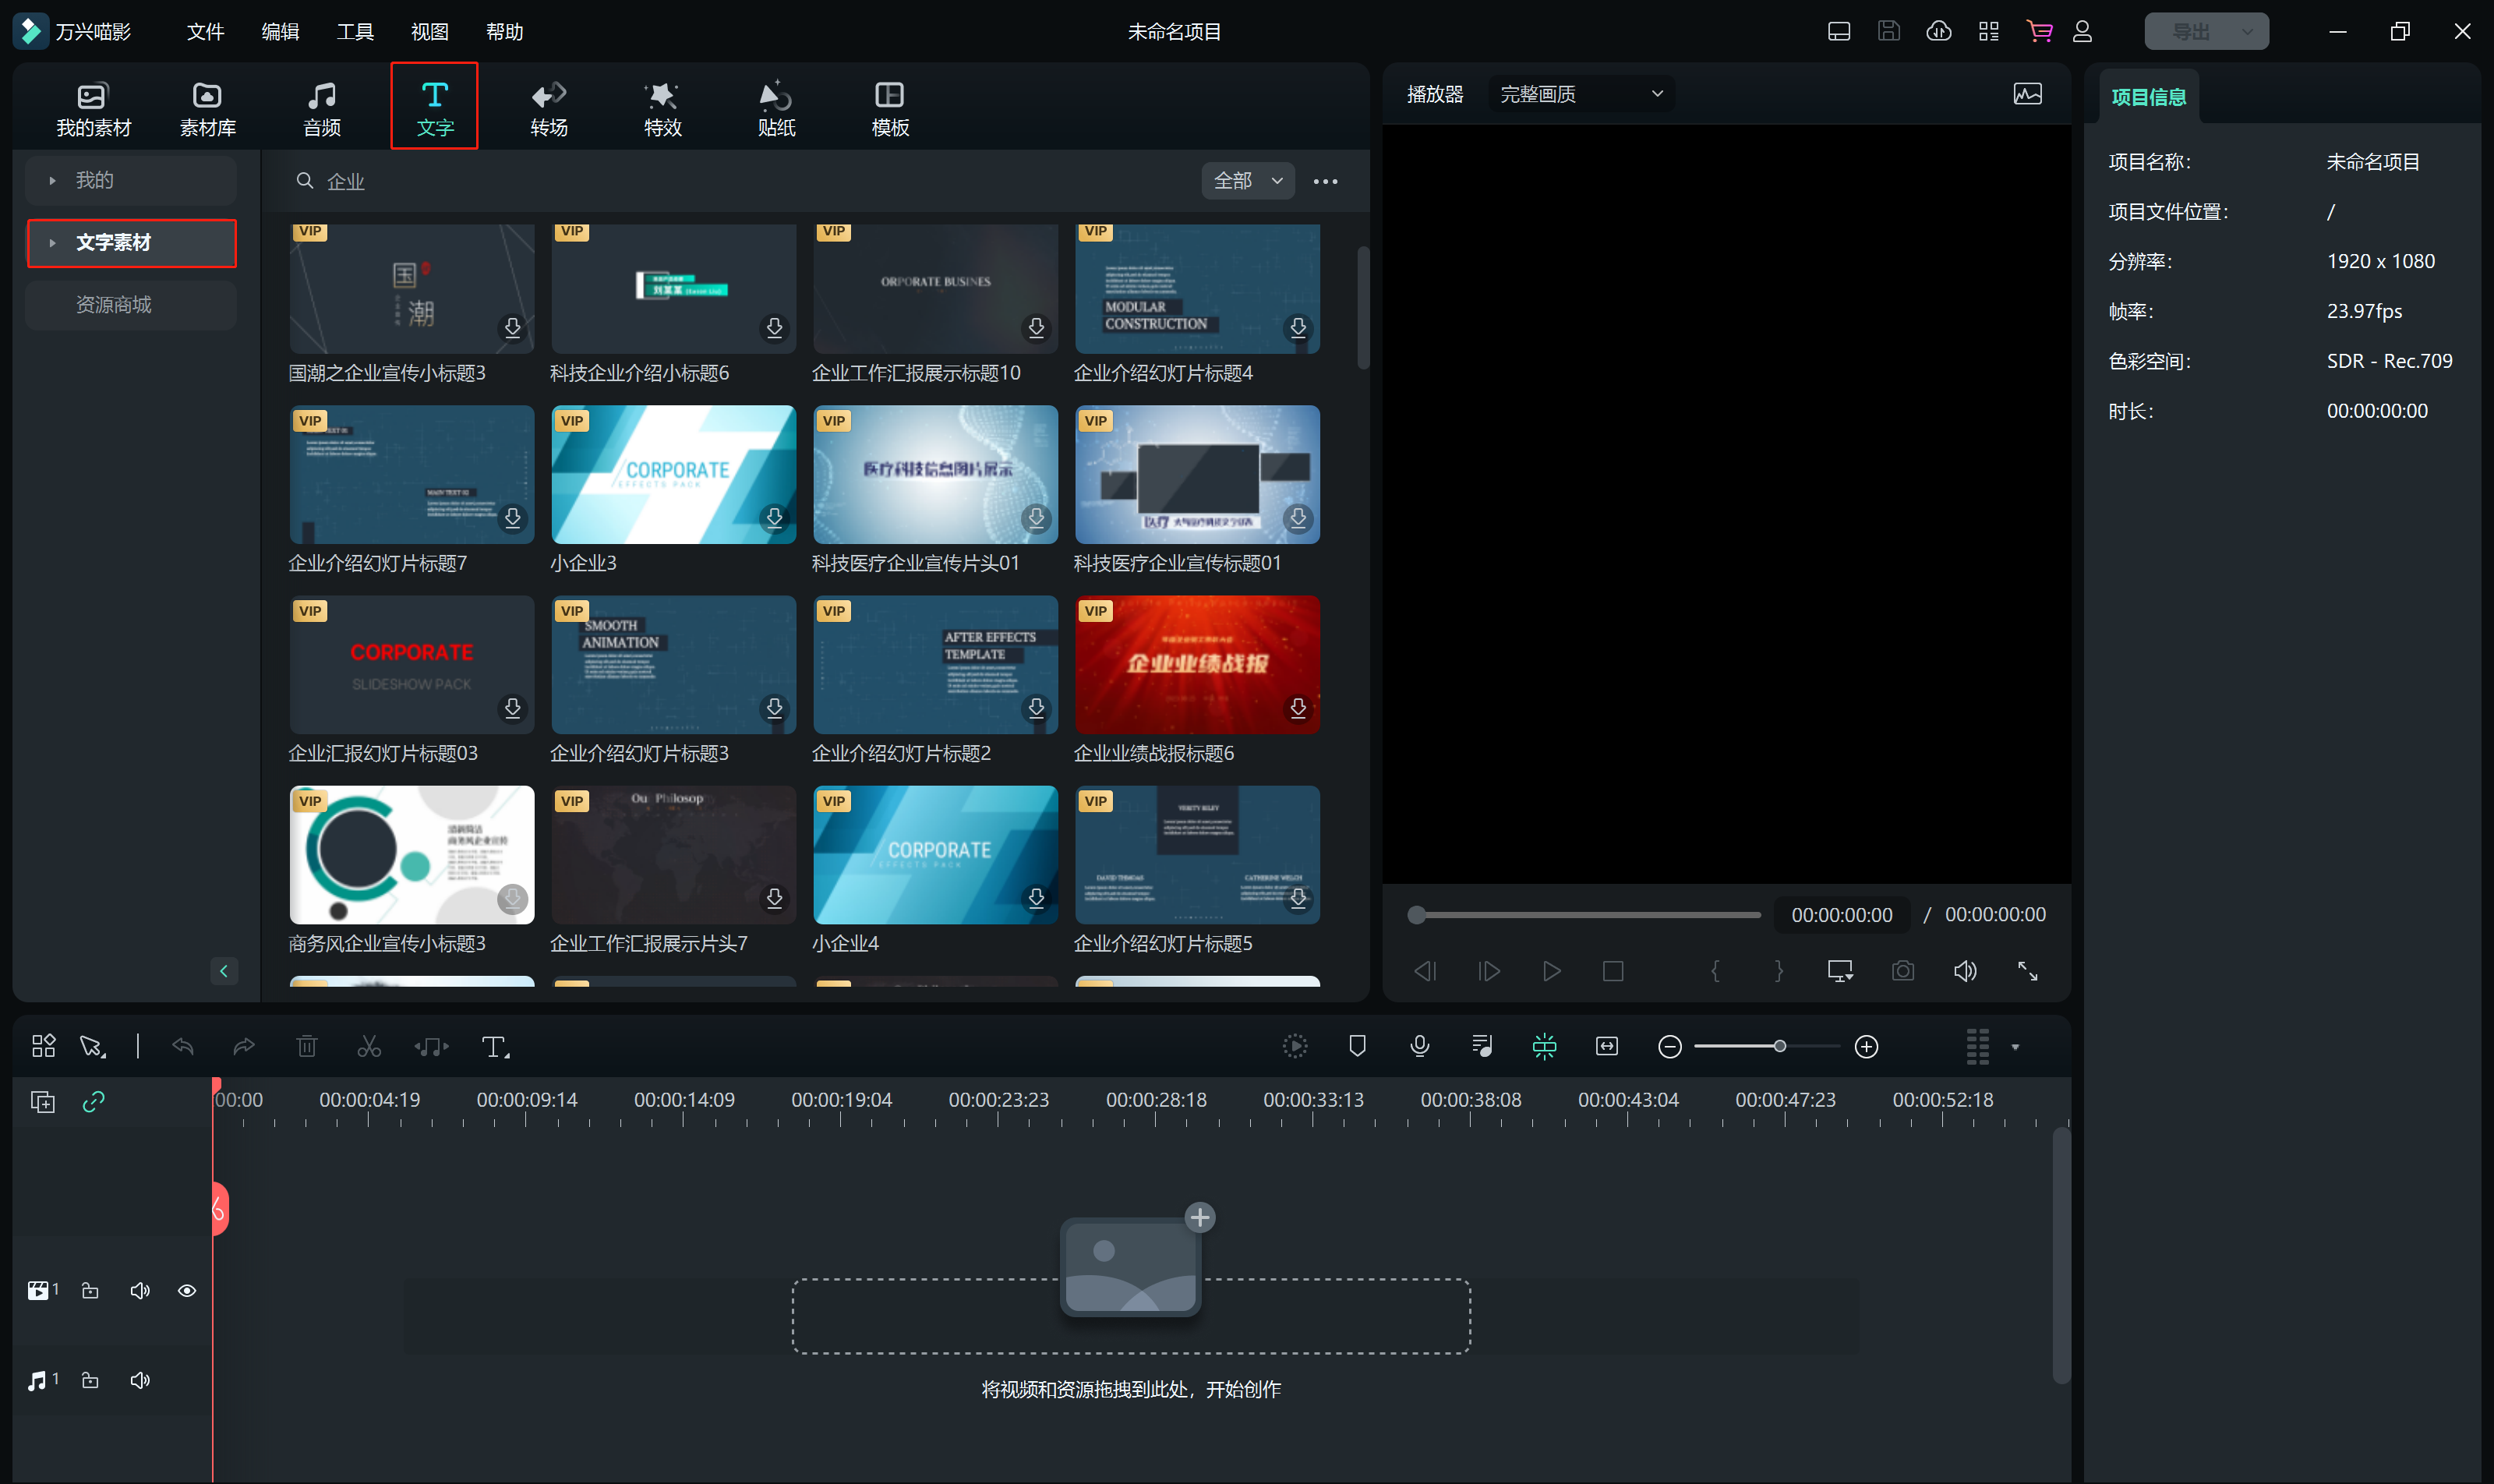2494x1484 pixels.
Task: Mute audio track 1 speaker icon
Action: (x=140, y=1380)
